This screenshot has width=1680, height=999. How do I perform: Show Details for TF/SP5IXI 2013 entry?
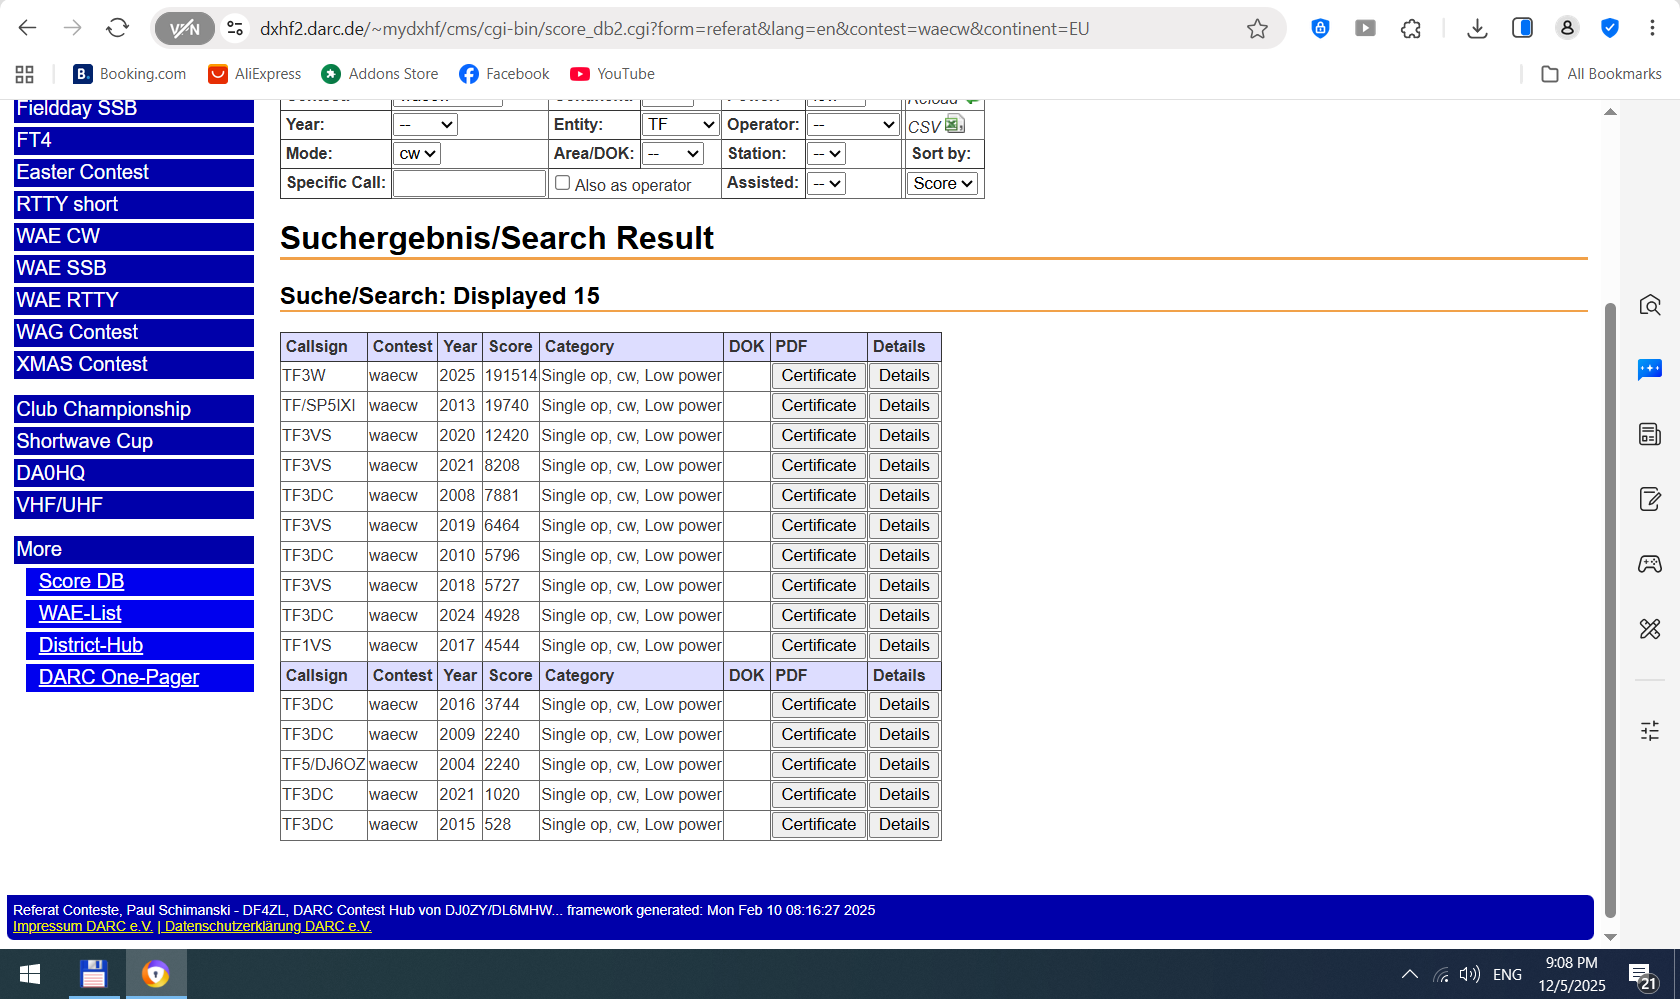tap(903, 406)
